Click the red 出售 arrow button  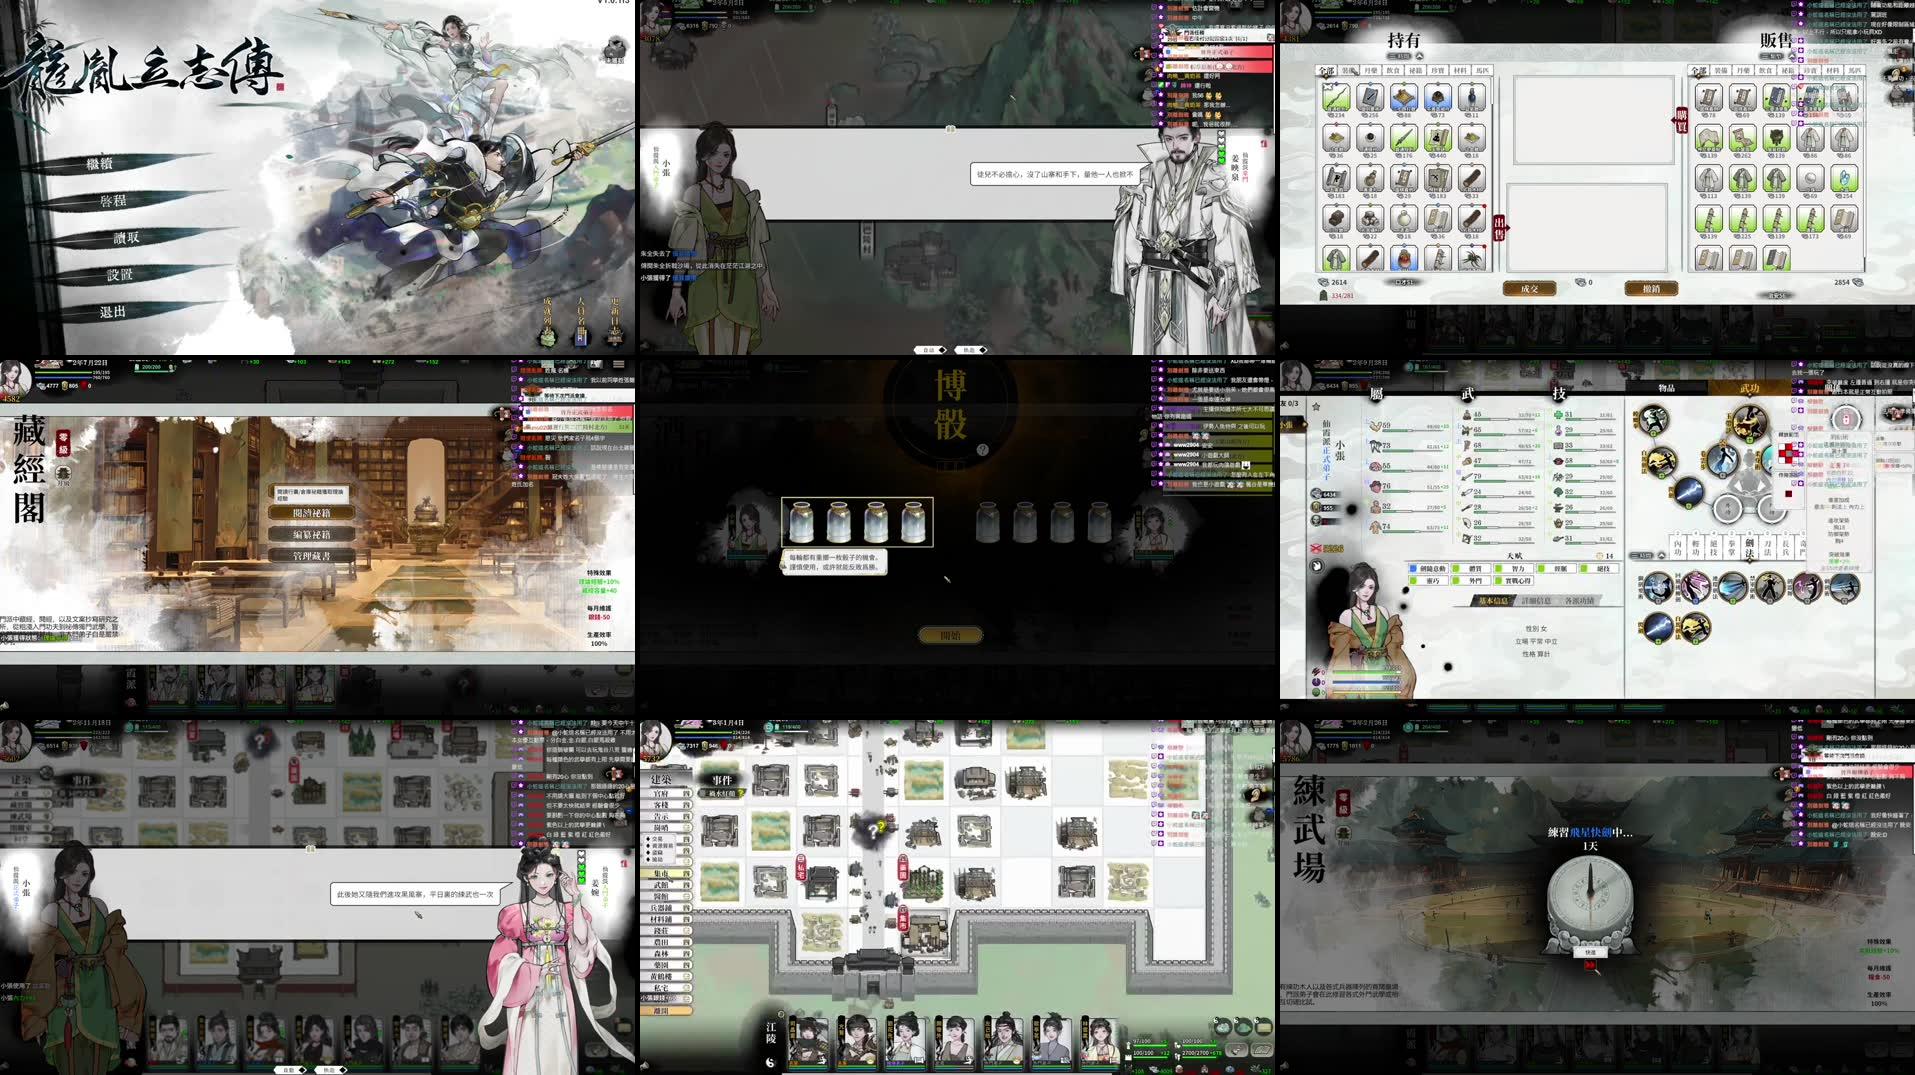pos(1499,228)
